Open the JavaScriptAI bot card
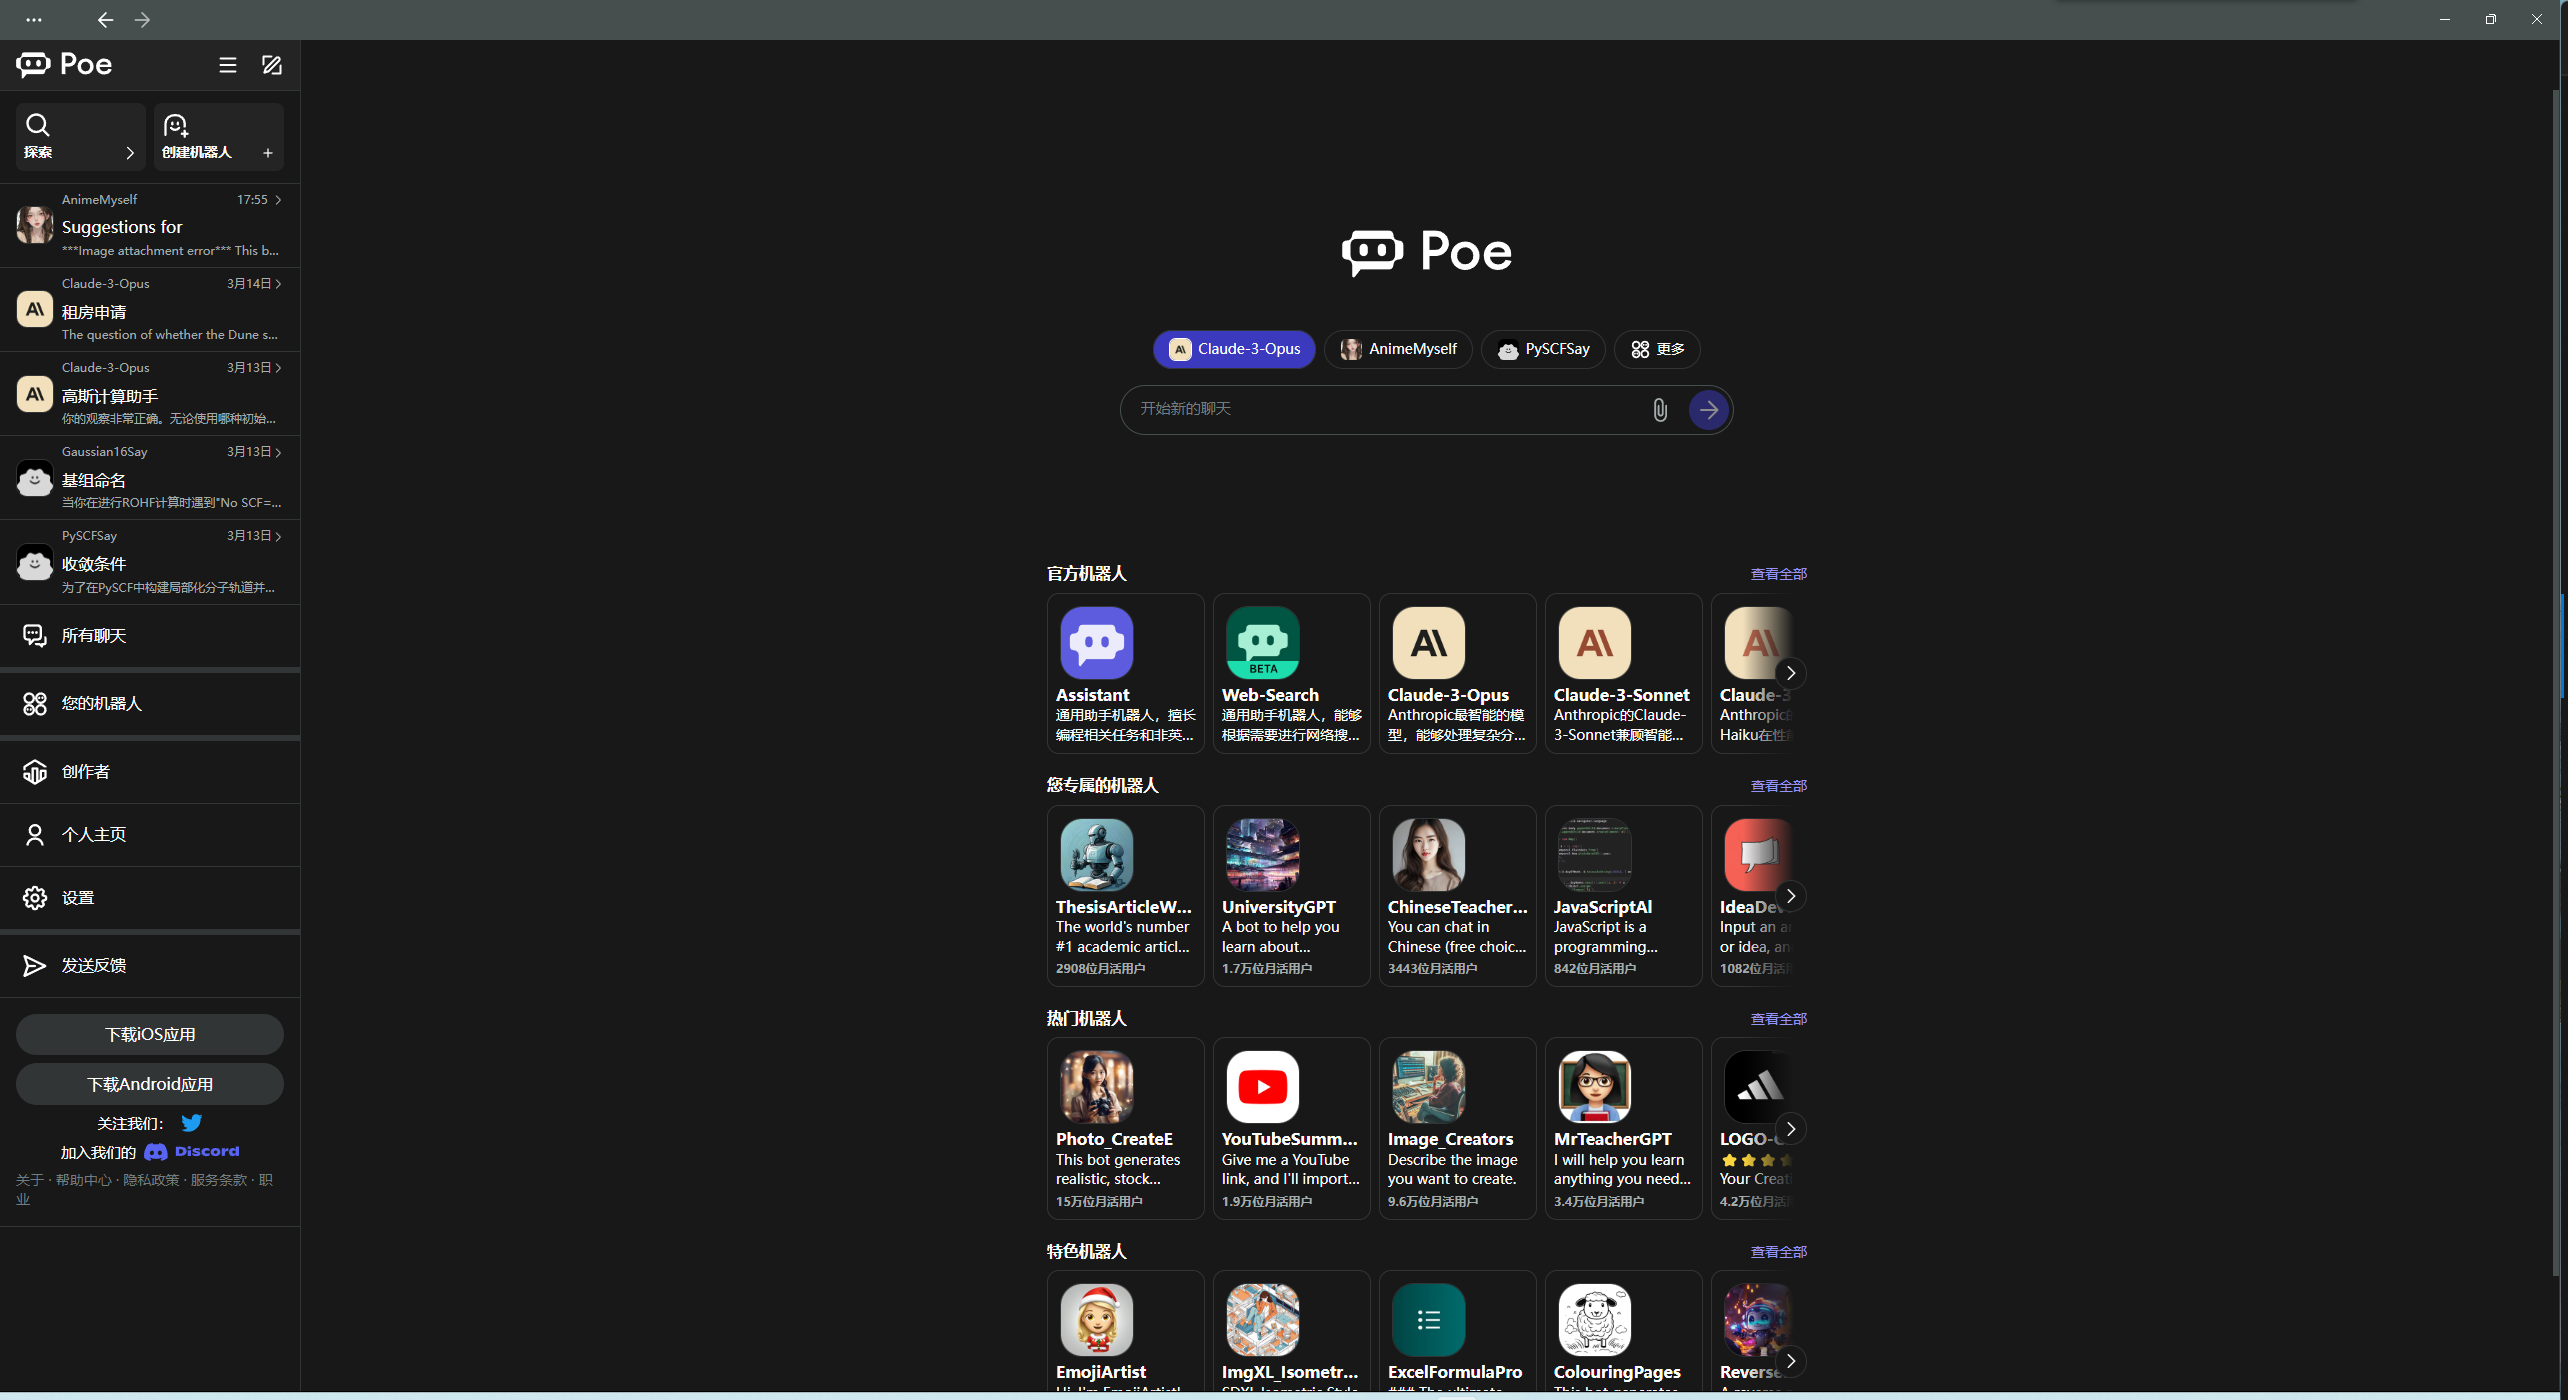Screen dimensions: 2568x1400 [x=1623, y=896]
